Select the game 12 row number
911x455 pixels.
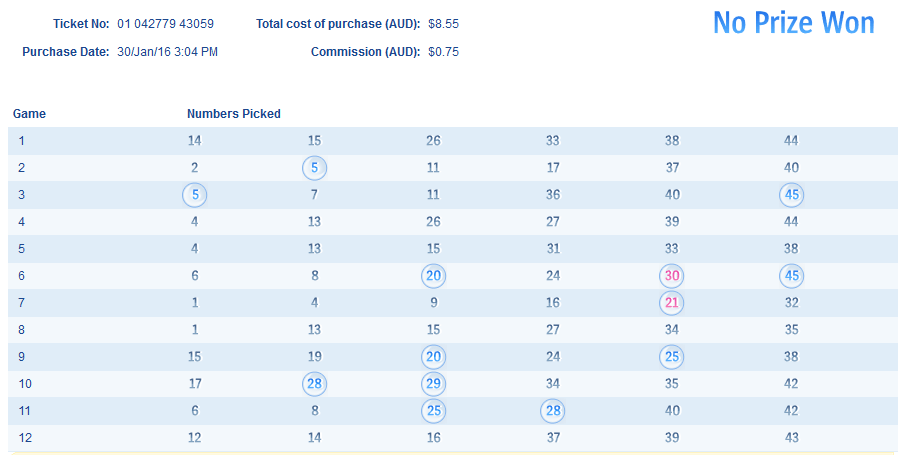click(x=25, y=438)
